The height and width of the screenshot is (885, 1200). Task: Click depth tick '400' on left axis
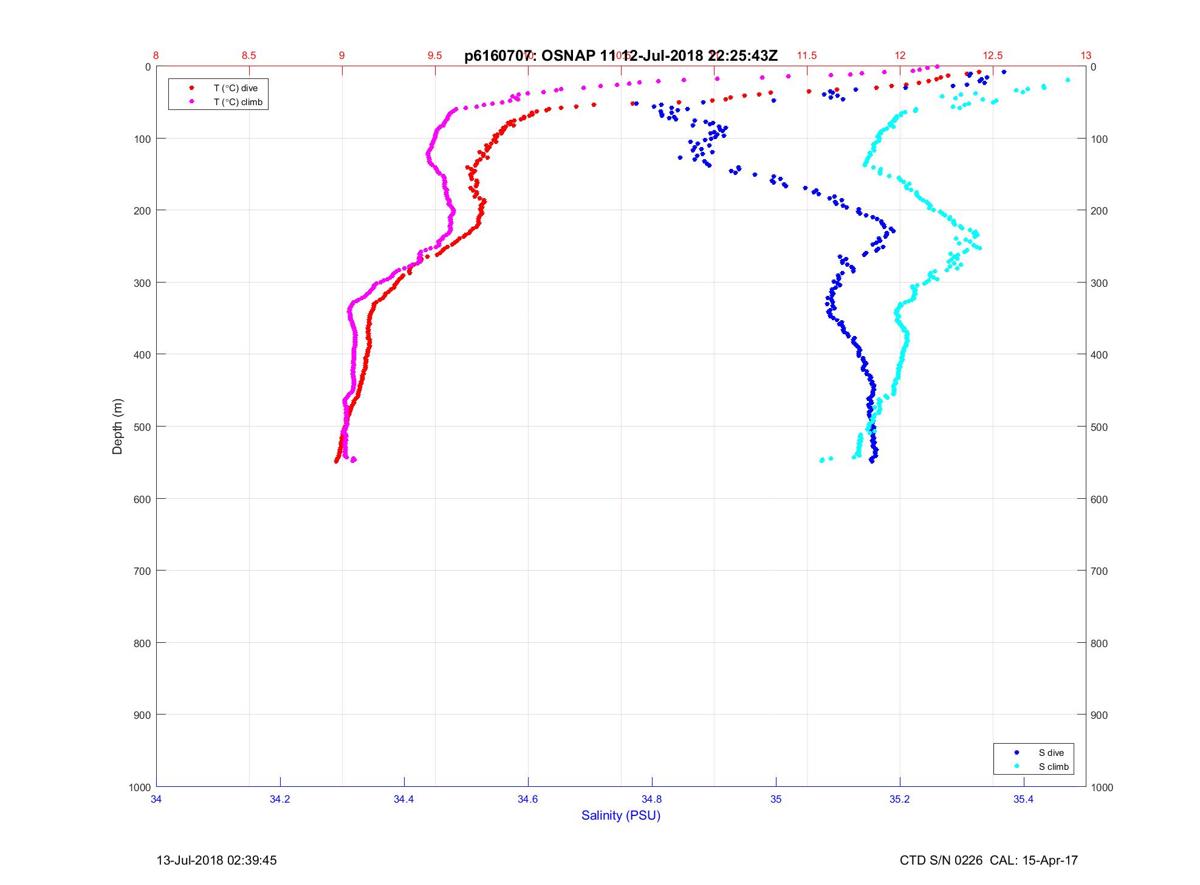tap(141, 355)
